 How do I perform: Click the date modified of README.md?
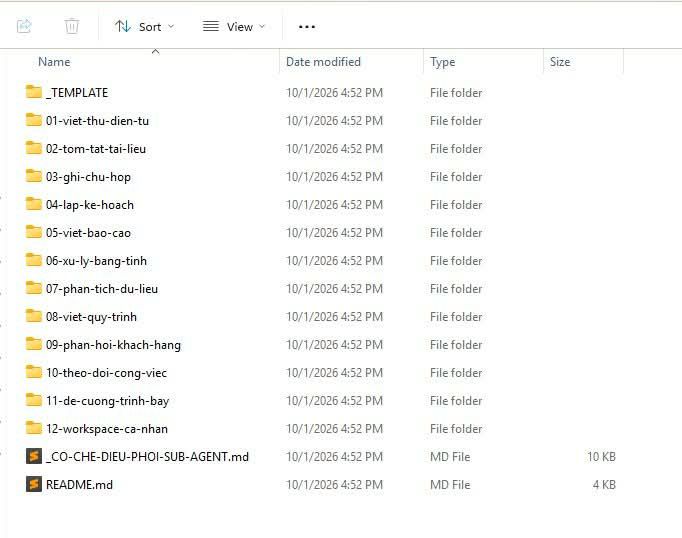click(334, 485)
